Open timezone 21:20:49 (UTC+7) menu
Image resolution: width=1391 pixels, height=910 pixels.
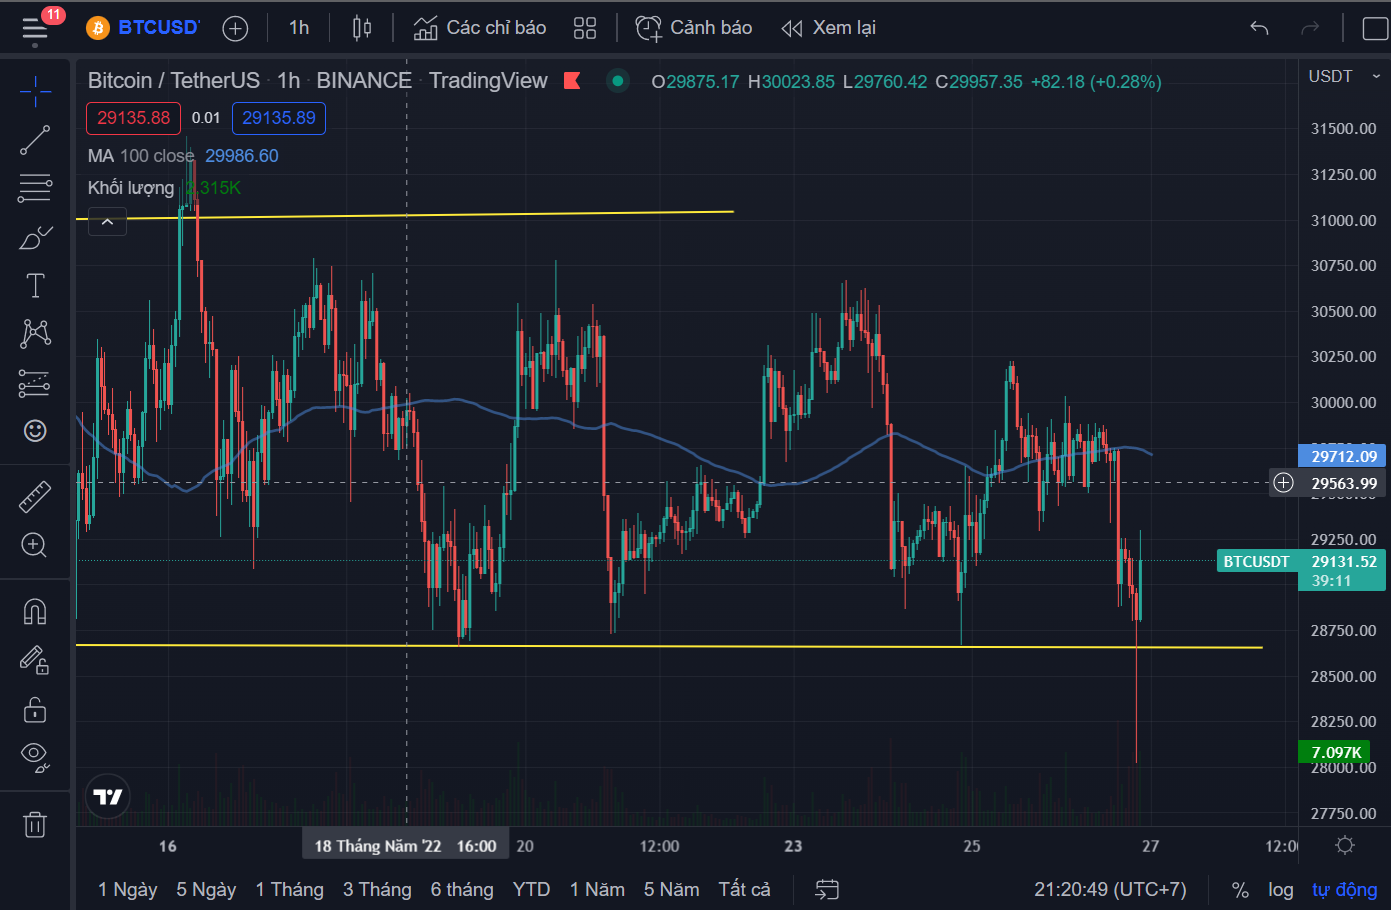(1110, 889)
